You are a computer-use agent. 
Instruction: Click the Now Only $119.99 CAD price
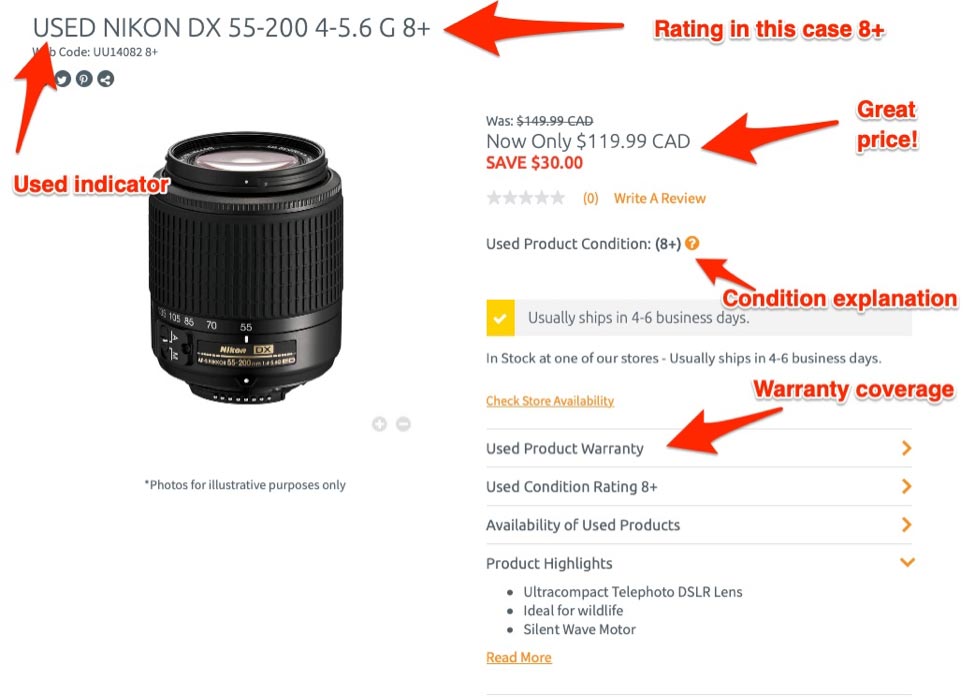(x=588, y=141)
